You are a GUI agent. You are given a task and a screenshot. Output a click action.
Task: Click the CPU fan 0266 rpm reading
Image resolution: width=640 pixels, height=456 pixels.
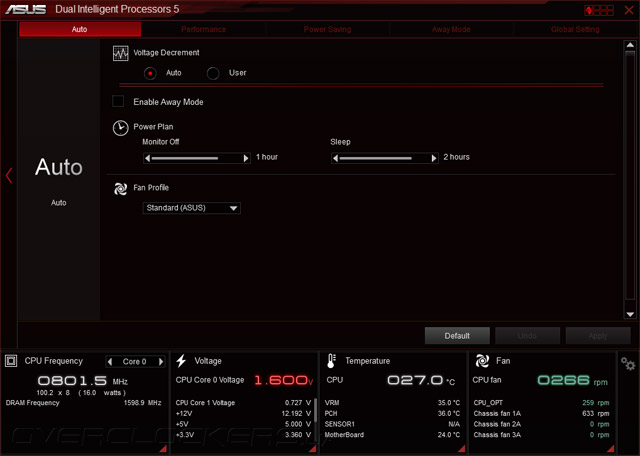coord(573,381)
